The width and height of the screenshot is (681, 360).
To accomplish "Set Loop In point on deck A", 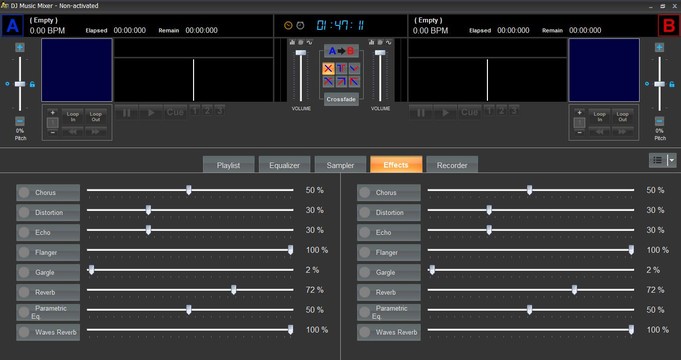I will pyautogui.click(x=73, y=116).
